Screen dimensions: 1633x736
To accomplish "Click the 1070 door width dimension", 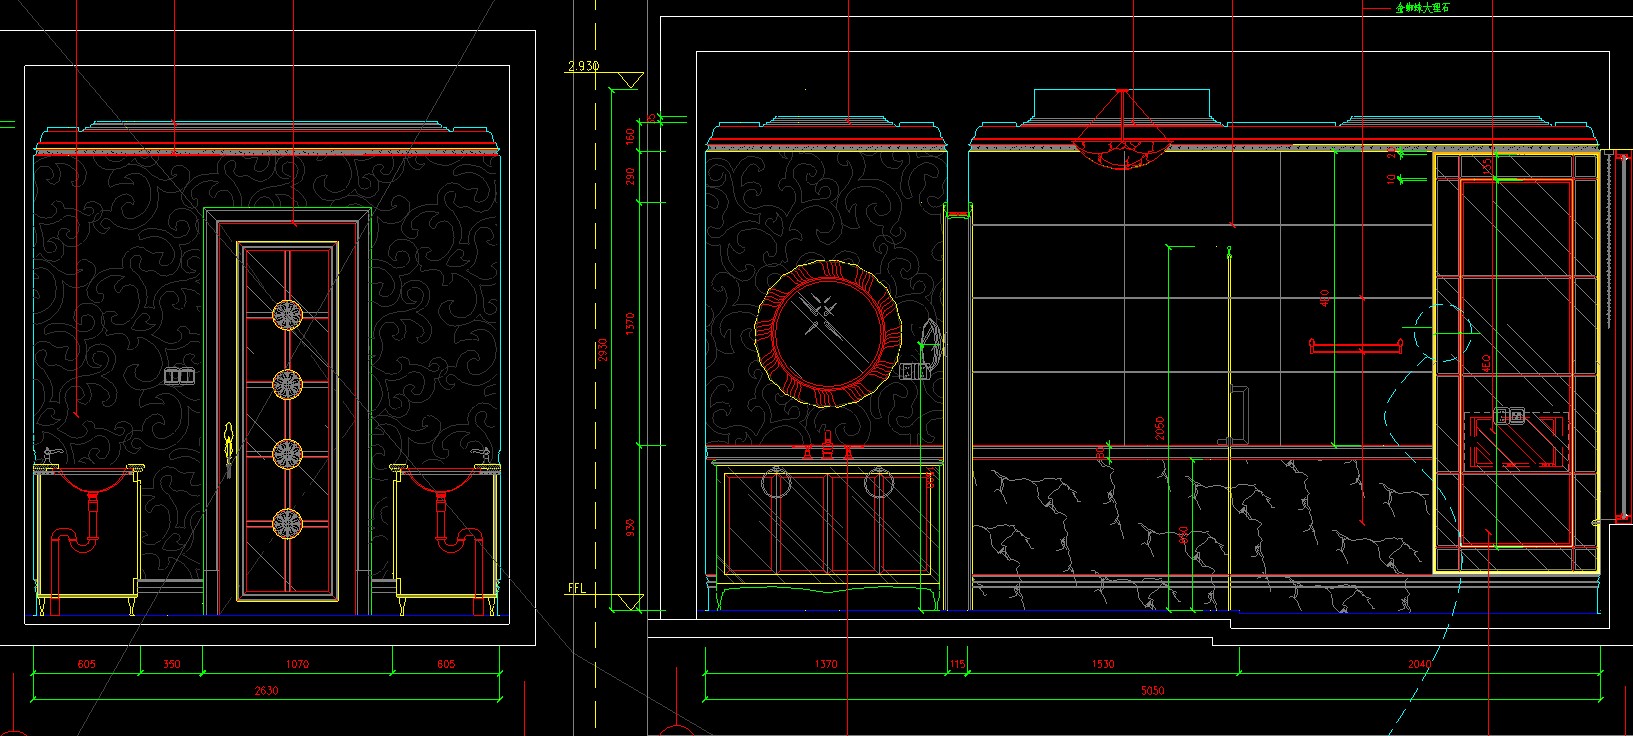I will click(297, 664).
